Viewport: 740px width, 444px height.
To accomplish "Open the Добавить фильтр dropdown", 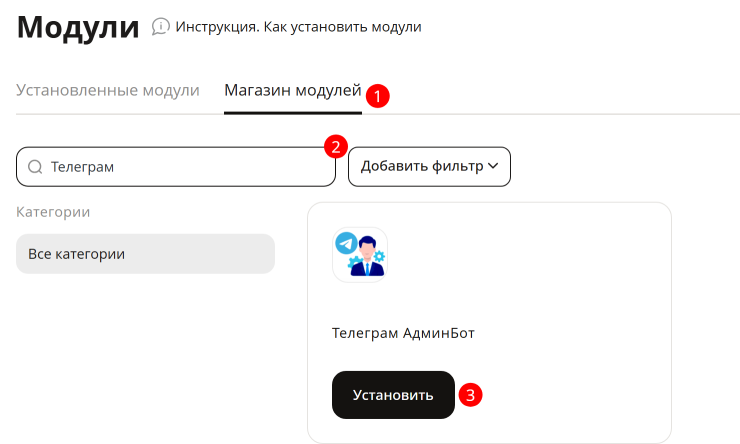I will [x=429, y=167].
